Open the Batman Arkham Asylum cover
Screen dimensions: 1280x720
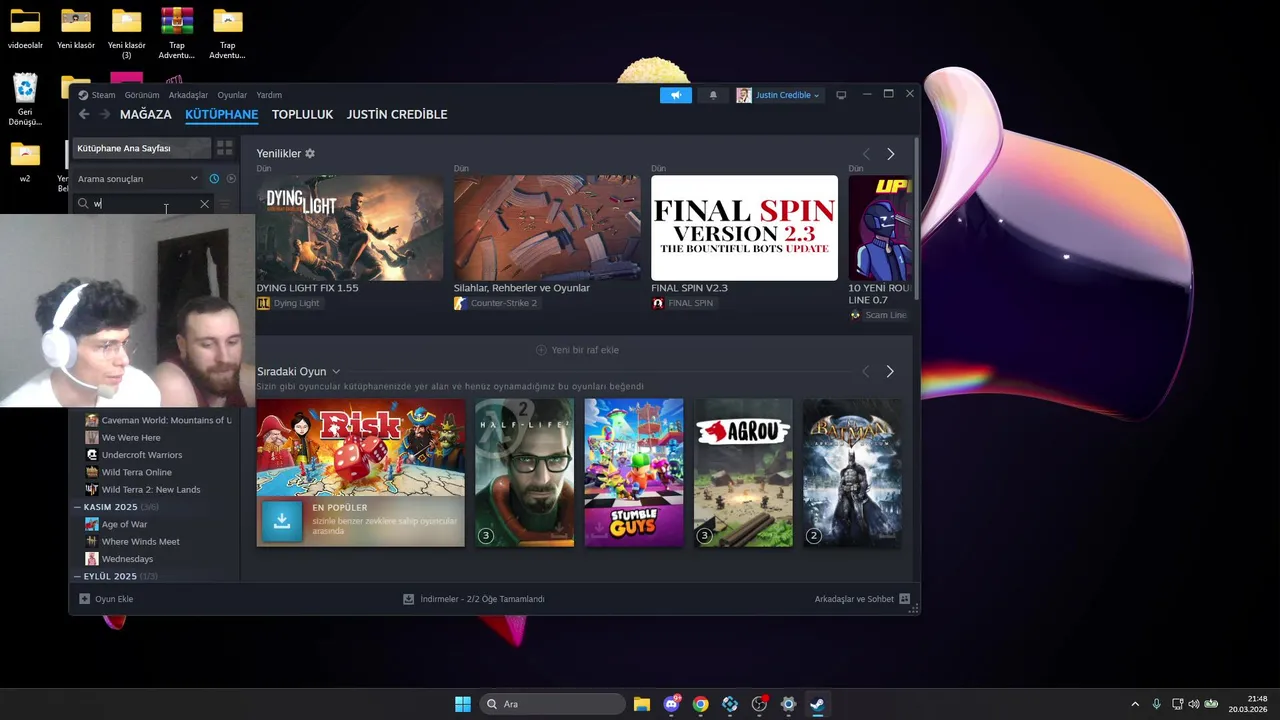click(852, 473)
